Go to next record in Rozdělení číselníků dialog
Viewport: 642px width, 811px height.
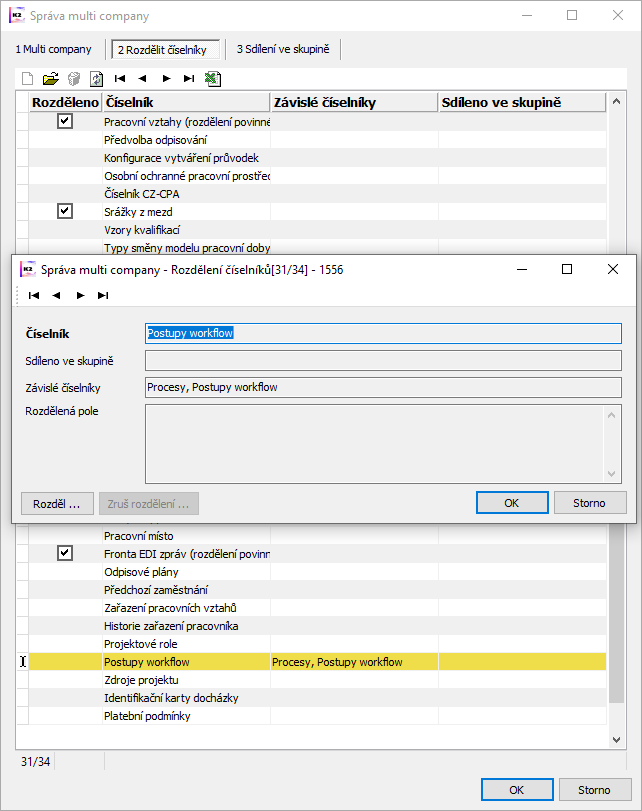coord(80,295)
